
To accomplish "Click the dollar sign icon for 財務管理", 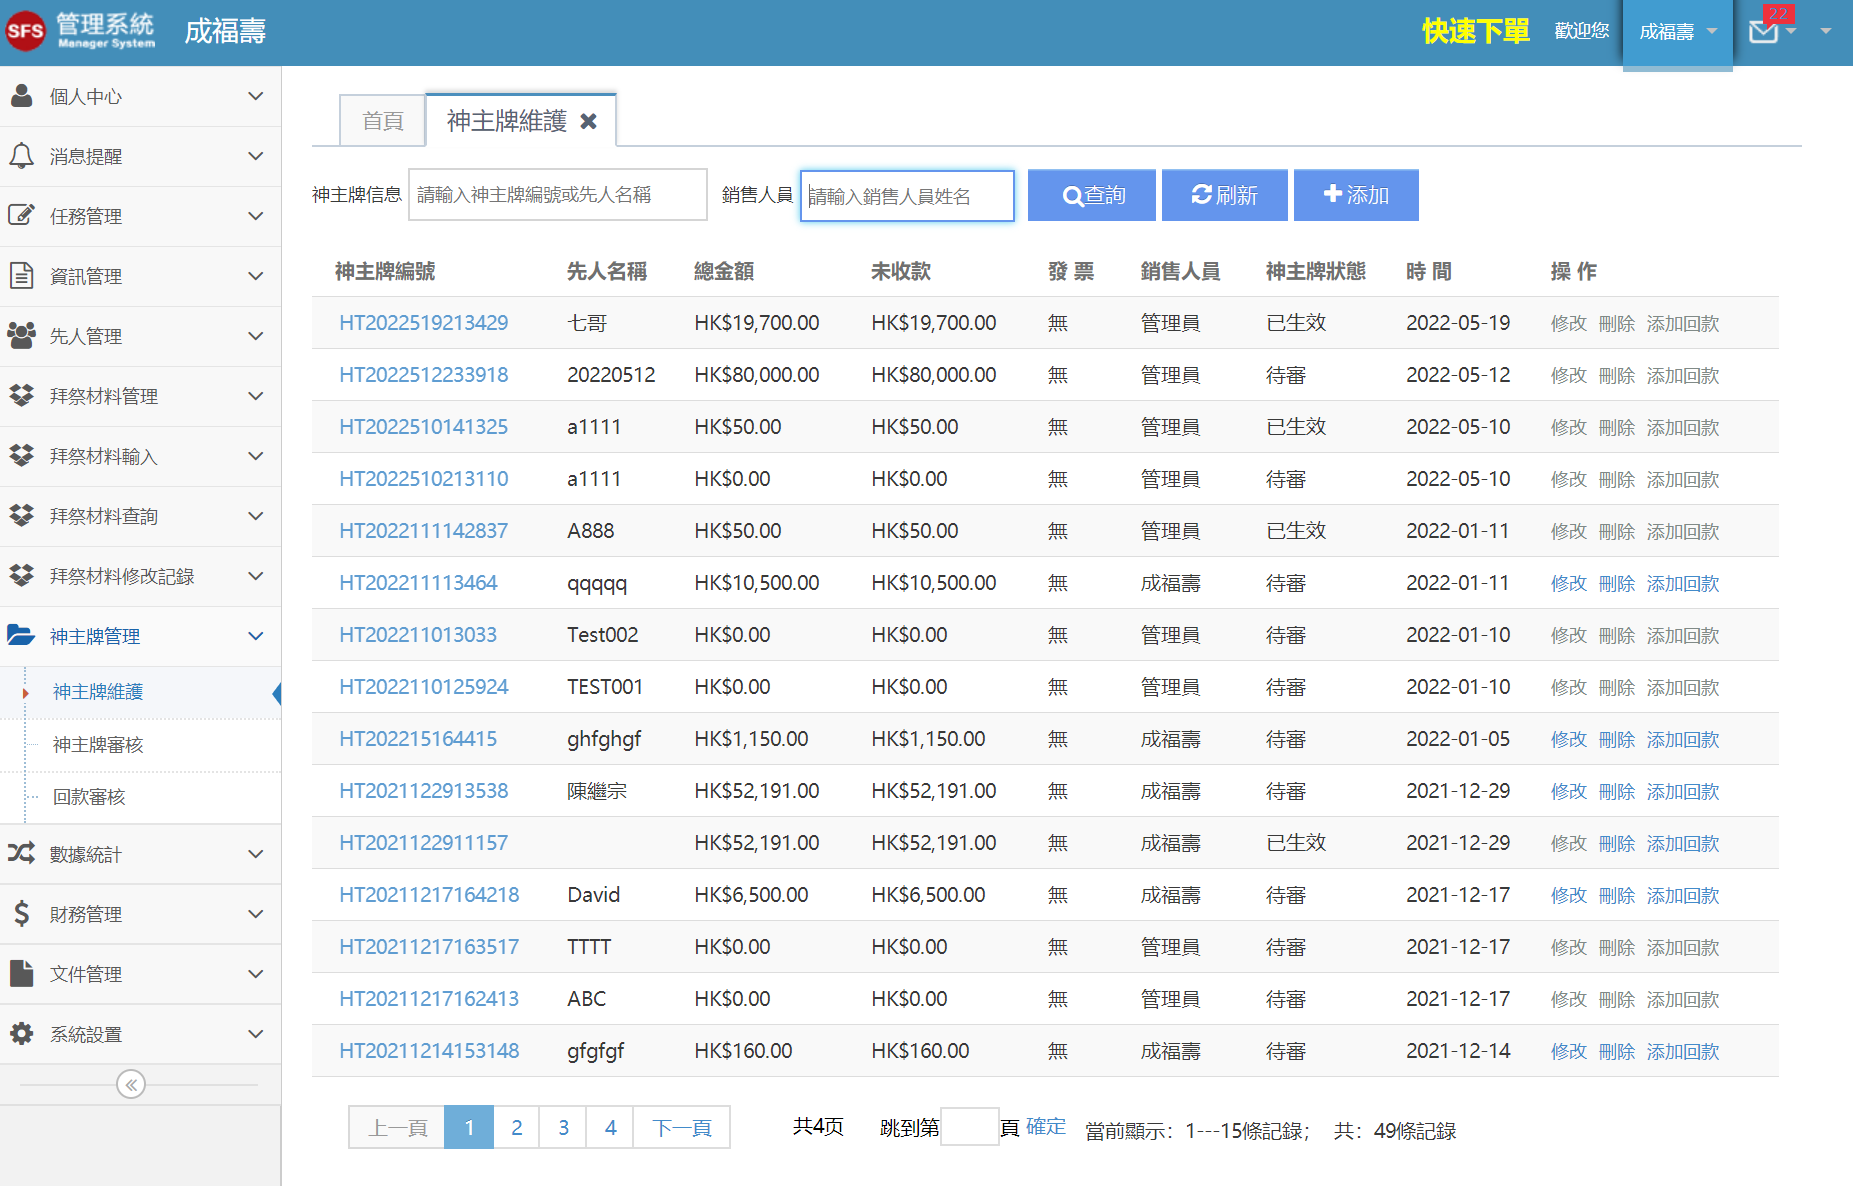I will click(x=21, y=914).
